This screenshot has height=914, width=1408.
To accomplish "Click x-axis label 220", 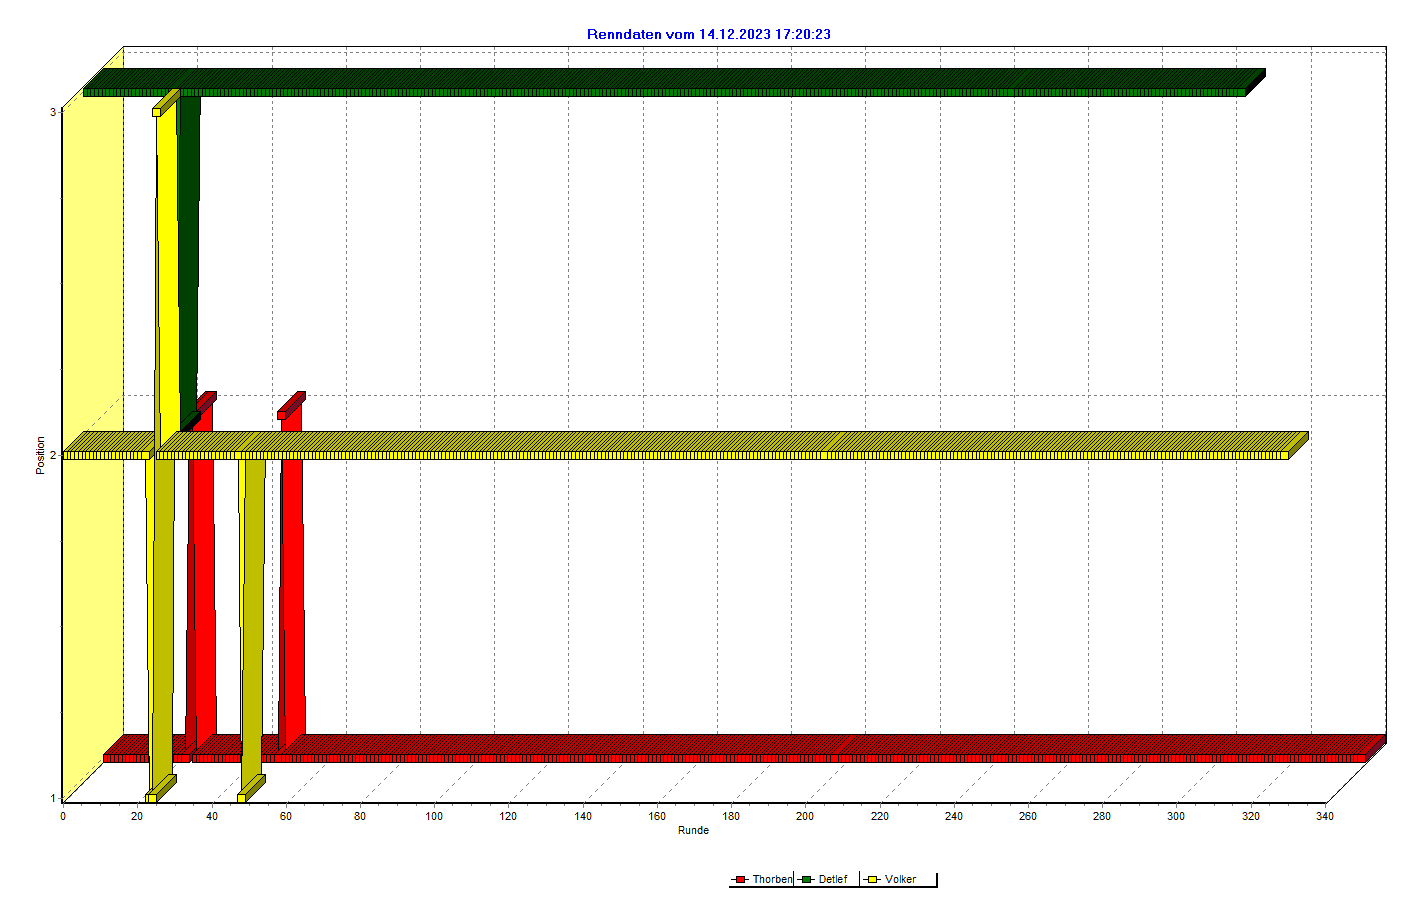I will pyautogui.click(x=879, y=816).
